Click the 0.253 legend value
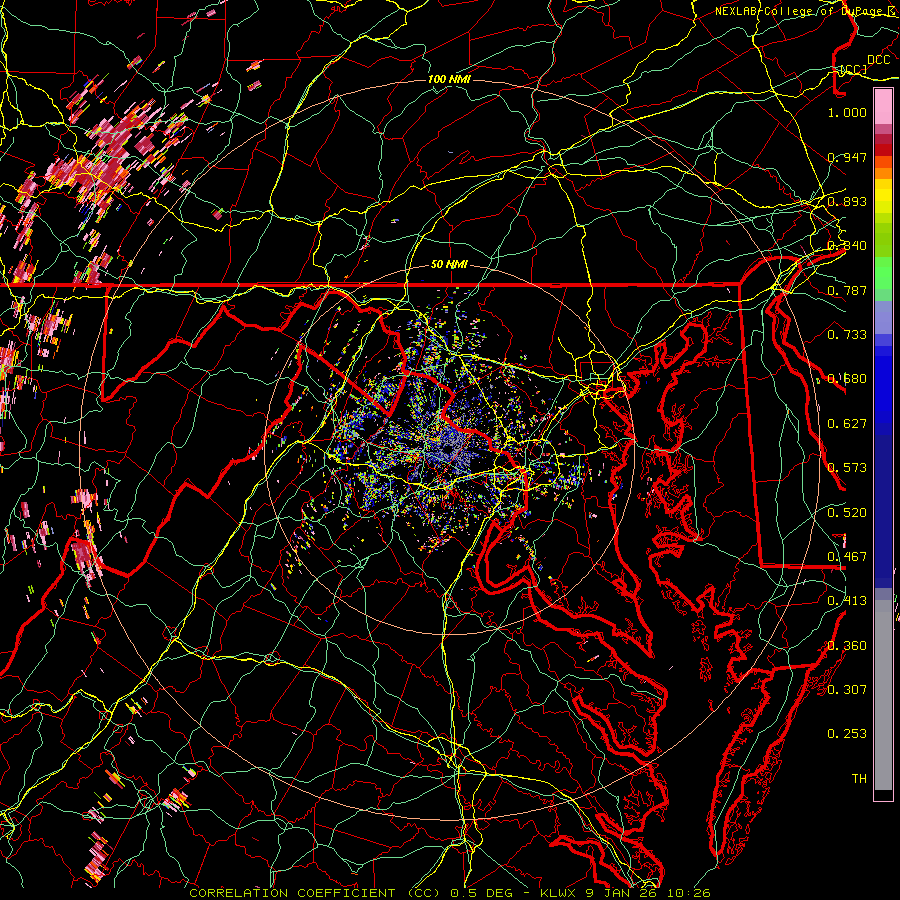 point(847,734)
